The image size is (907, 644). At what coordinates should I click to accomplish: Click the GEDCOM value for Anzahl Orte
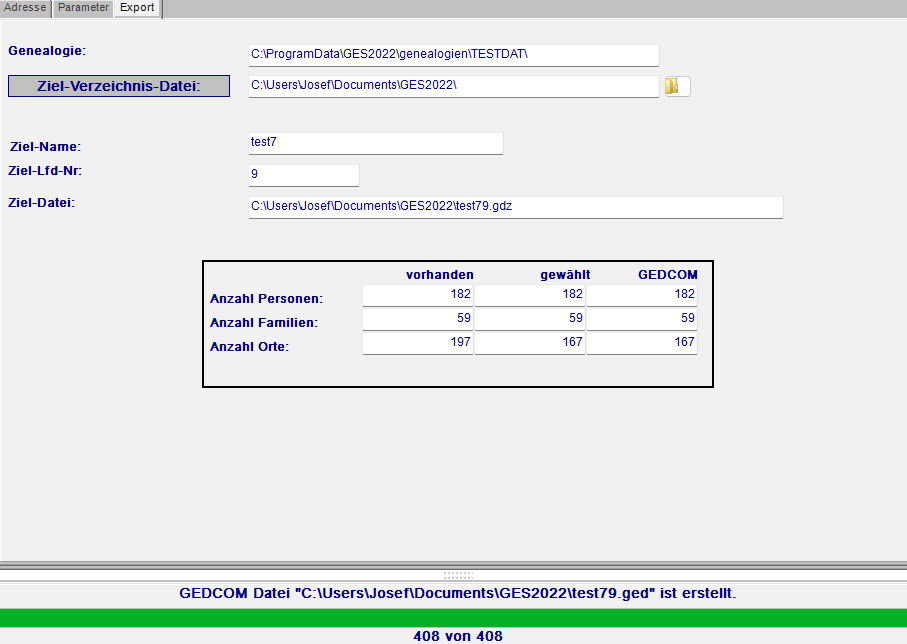[x=641, y=343]
